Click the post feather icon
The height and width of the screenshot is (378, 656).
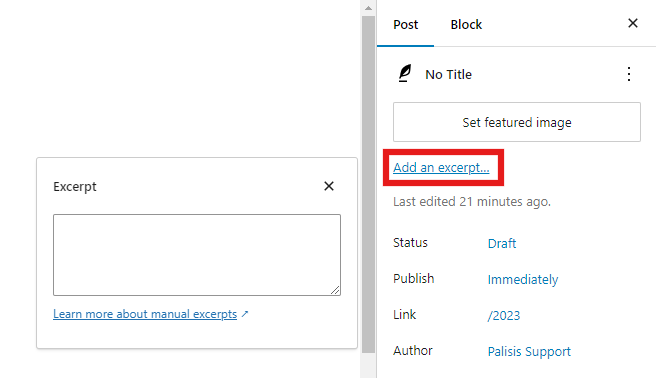pos(405,74)
